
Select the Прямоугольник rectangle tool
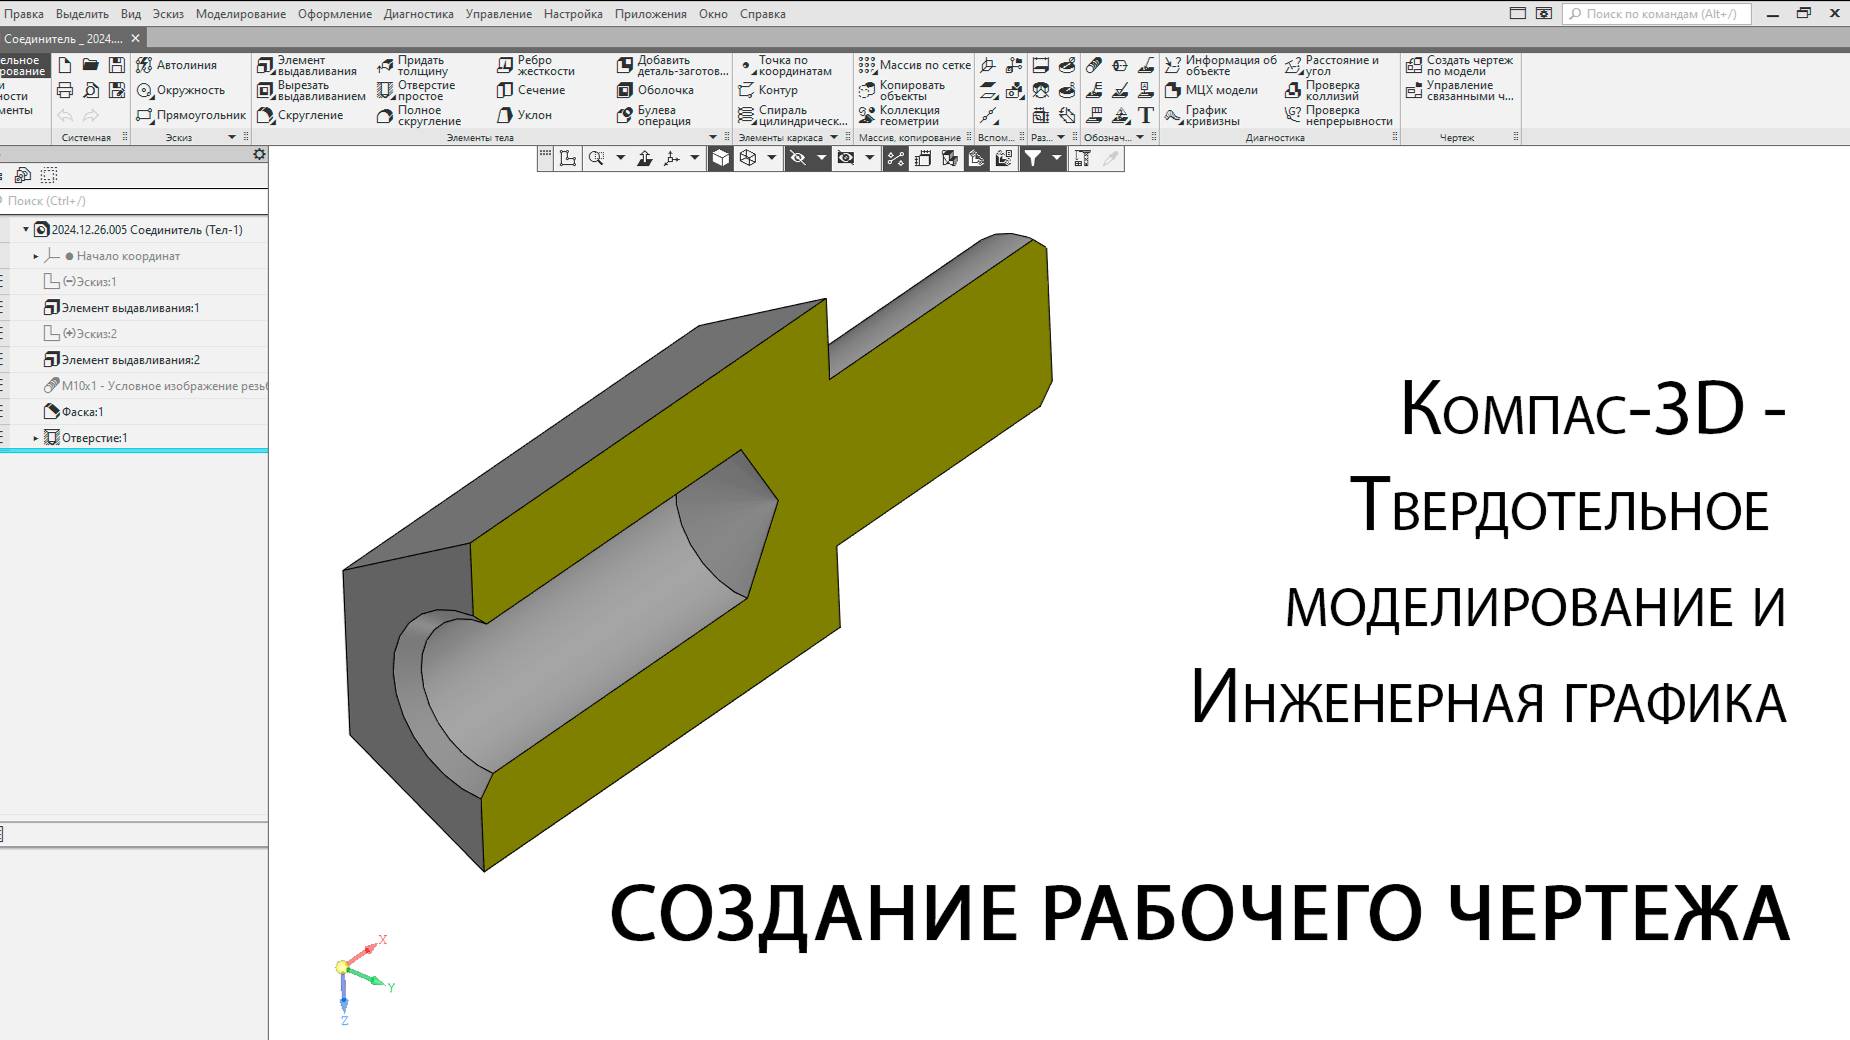click(191, 115)
